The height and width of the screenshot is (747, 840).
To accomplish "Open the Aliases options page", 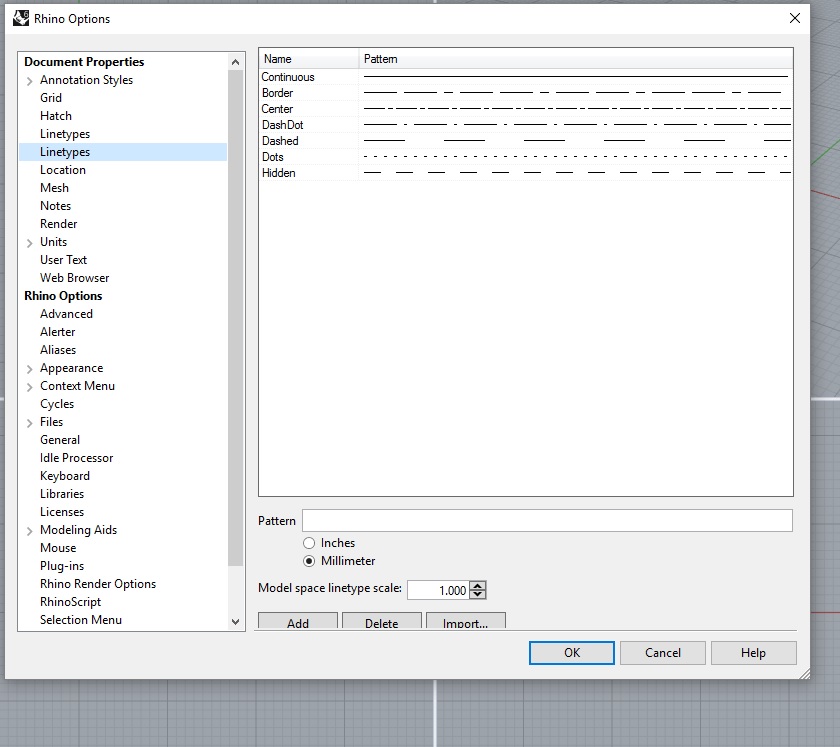I will click(58, 349).
